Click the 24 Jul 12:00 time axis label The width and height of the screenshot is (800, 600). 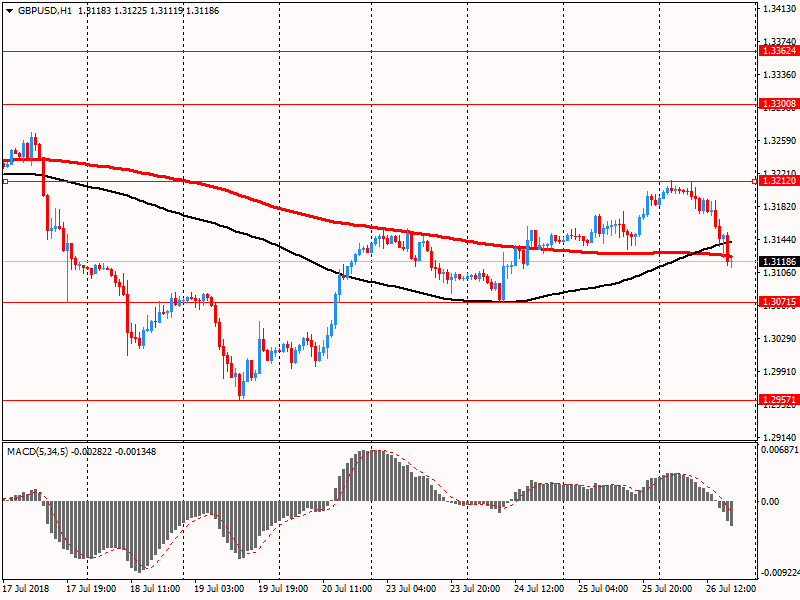(539, 588)
